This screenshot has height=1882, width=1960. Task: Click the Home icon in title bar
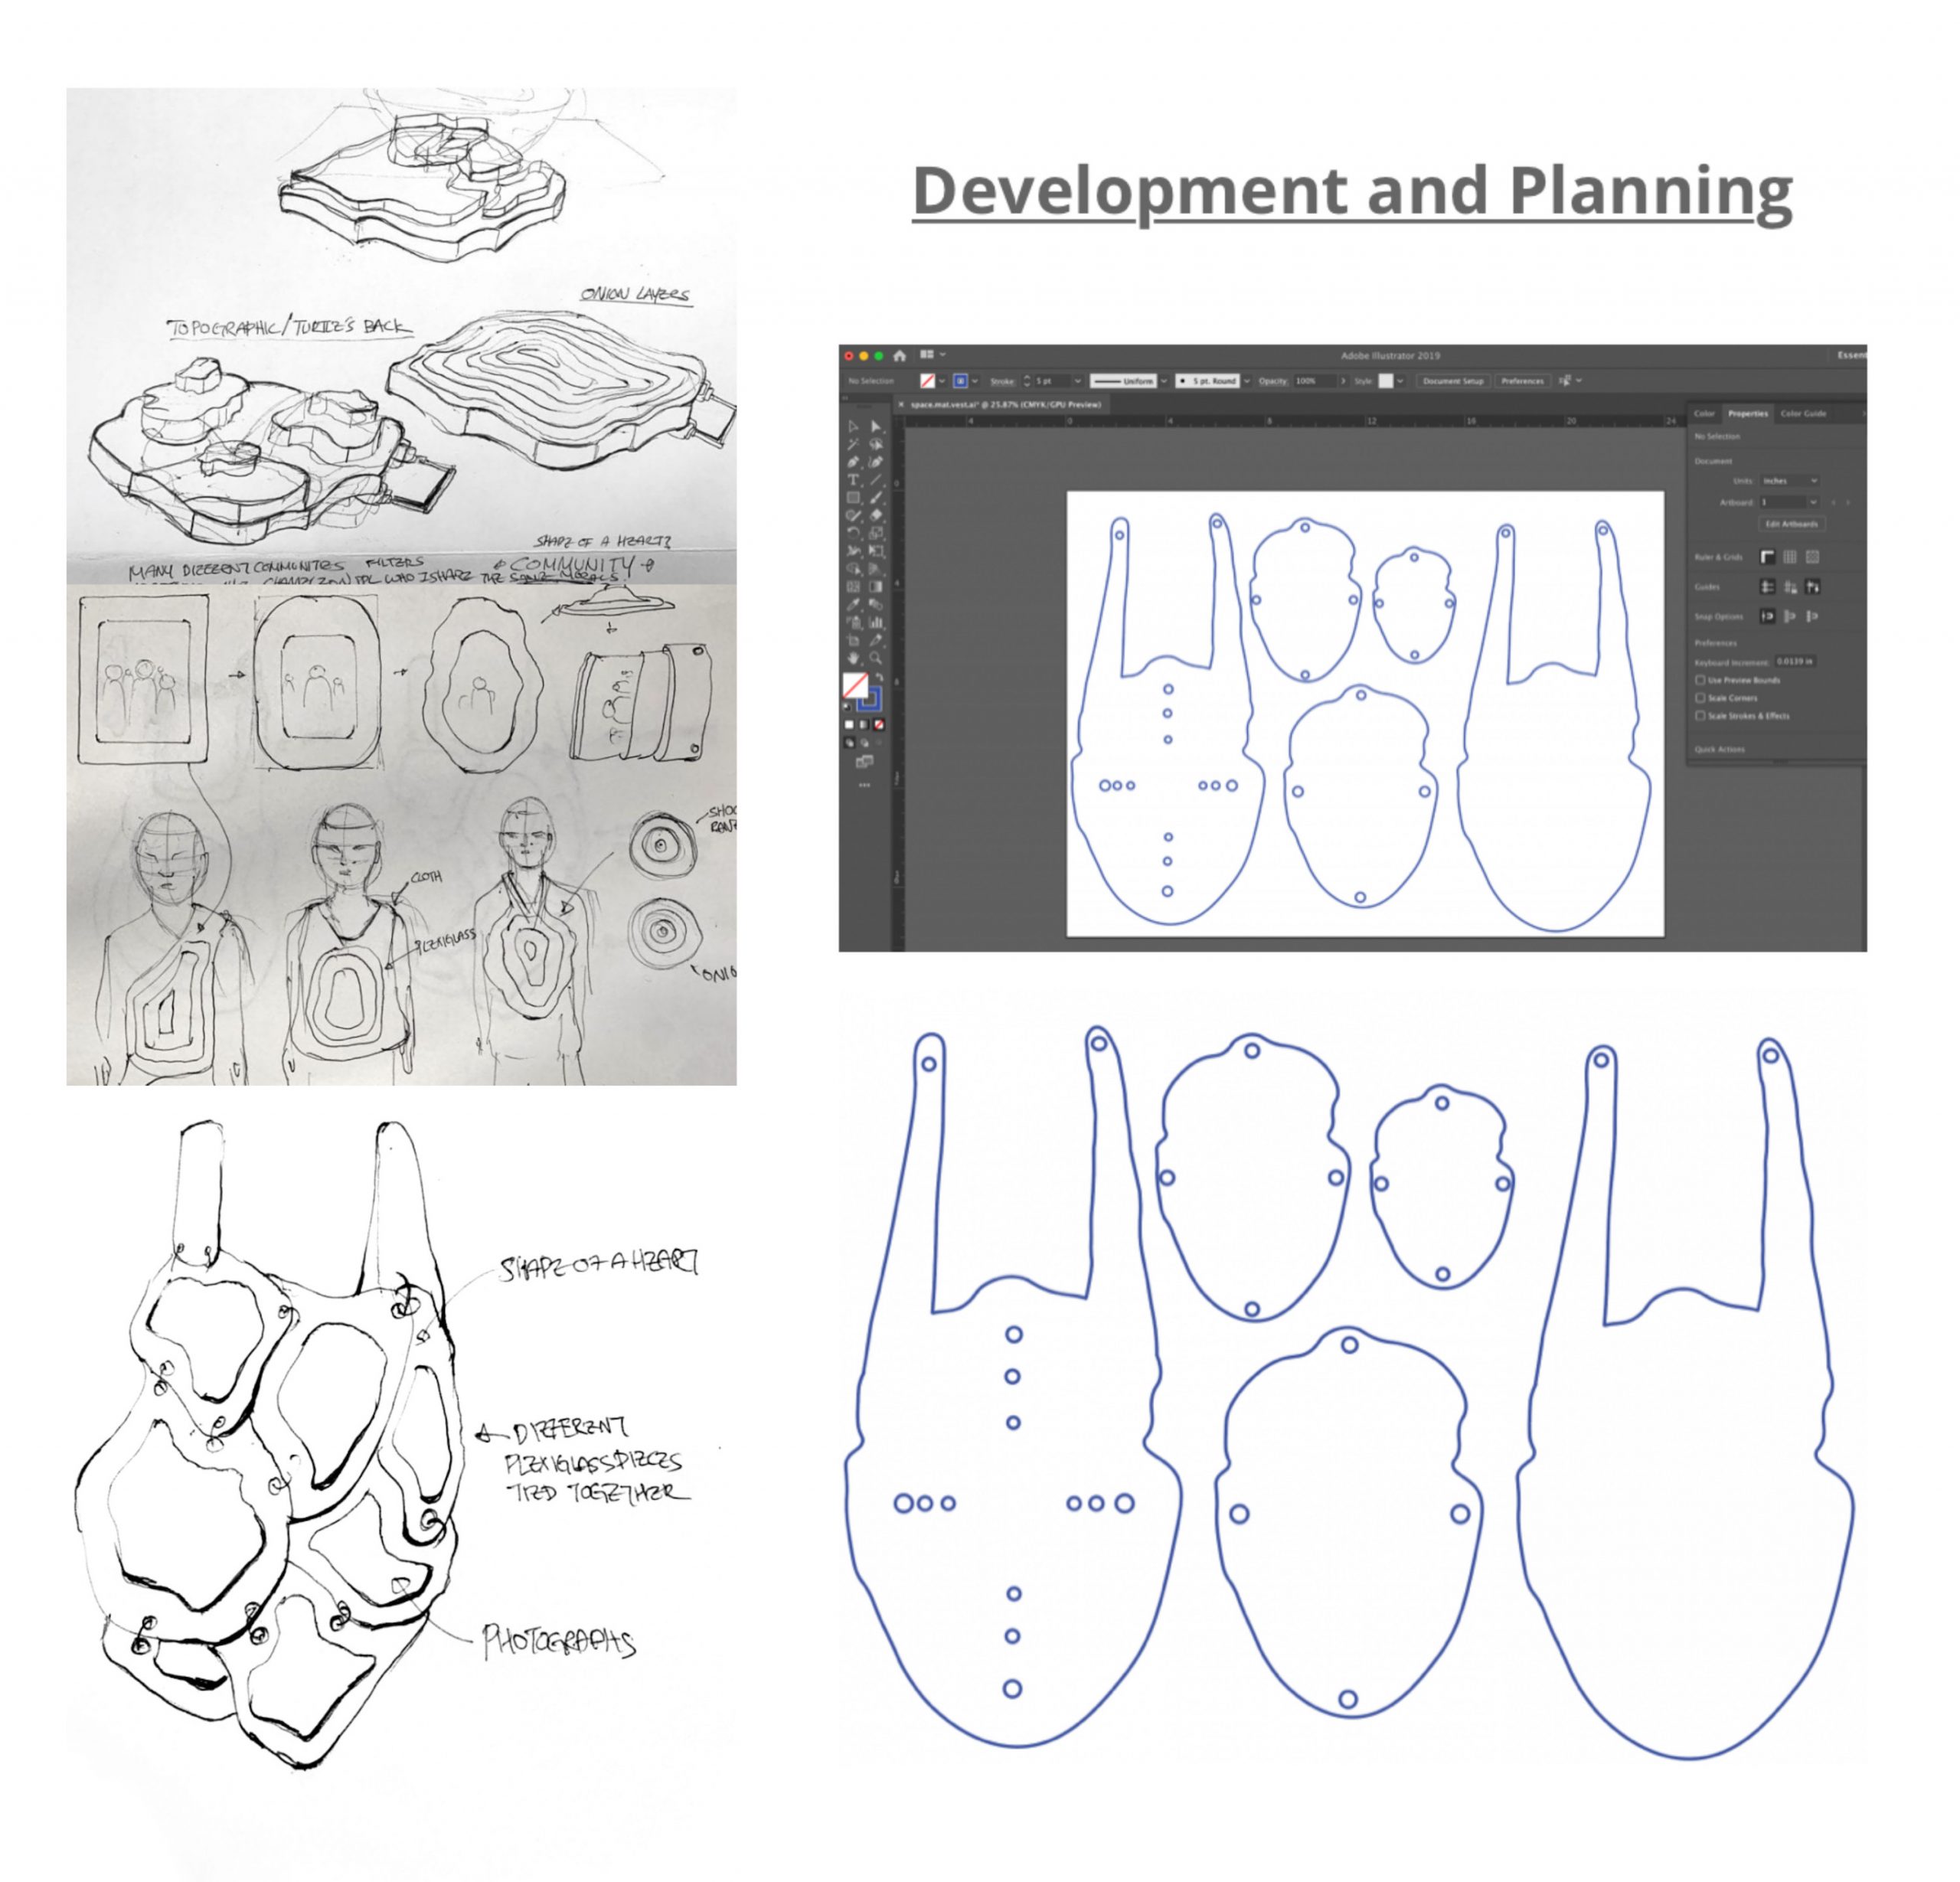click(x=899, y=355)
